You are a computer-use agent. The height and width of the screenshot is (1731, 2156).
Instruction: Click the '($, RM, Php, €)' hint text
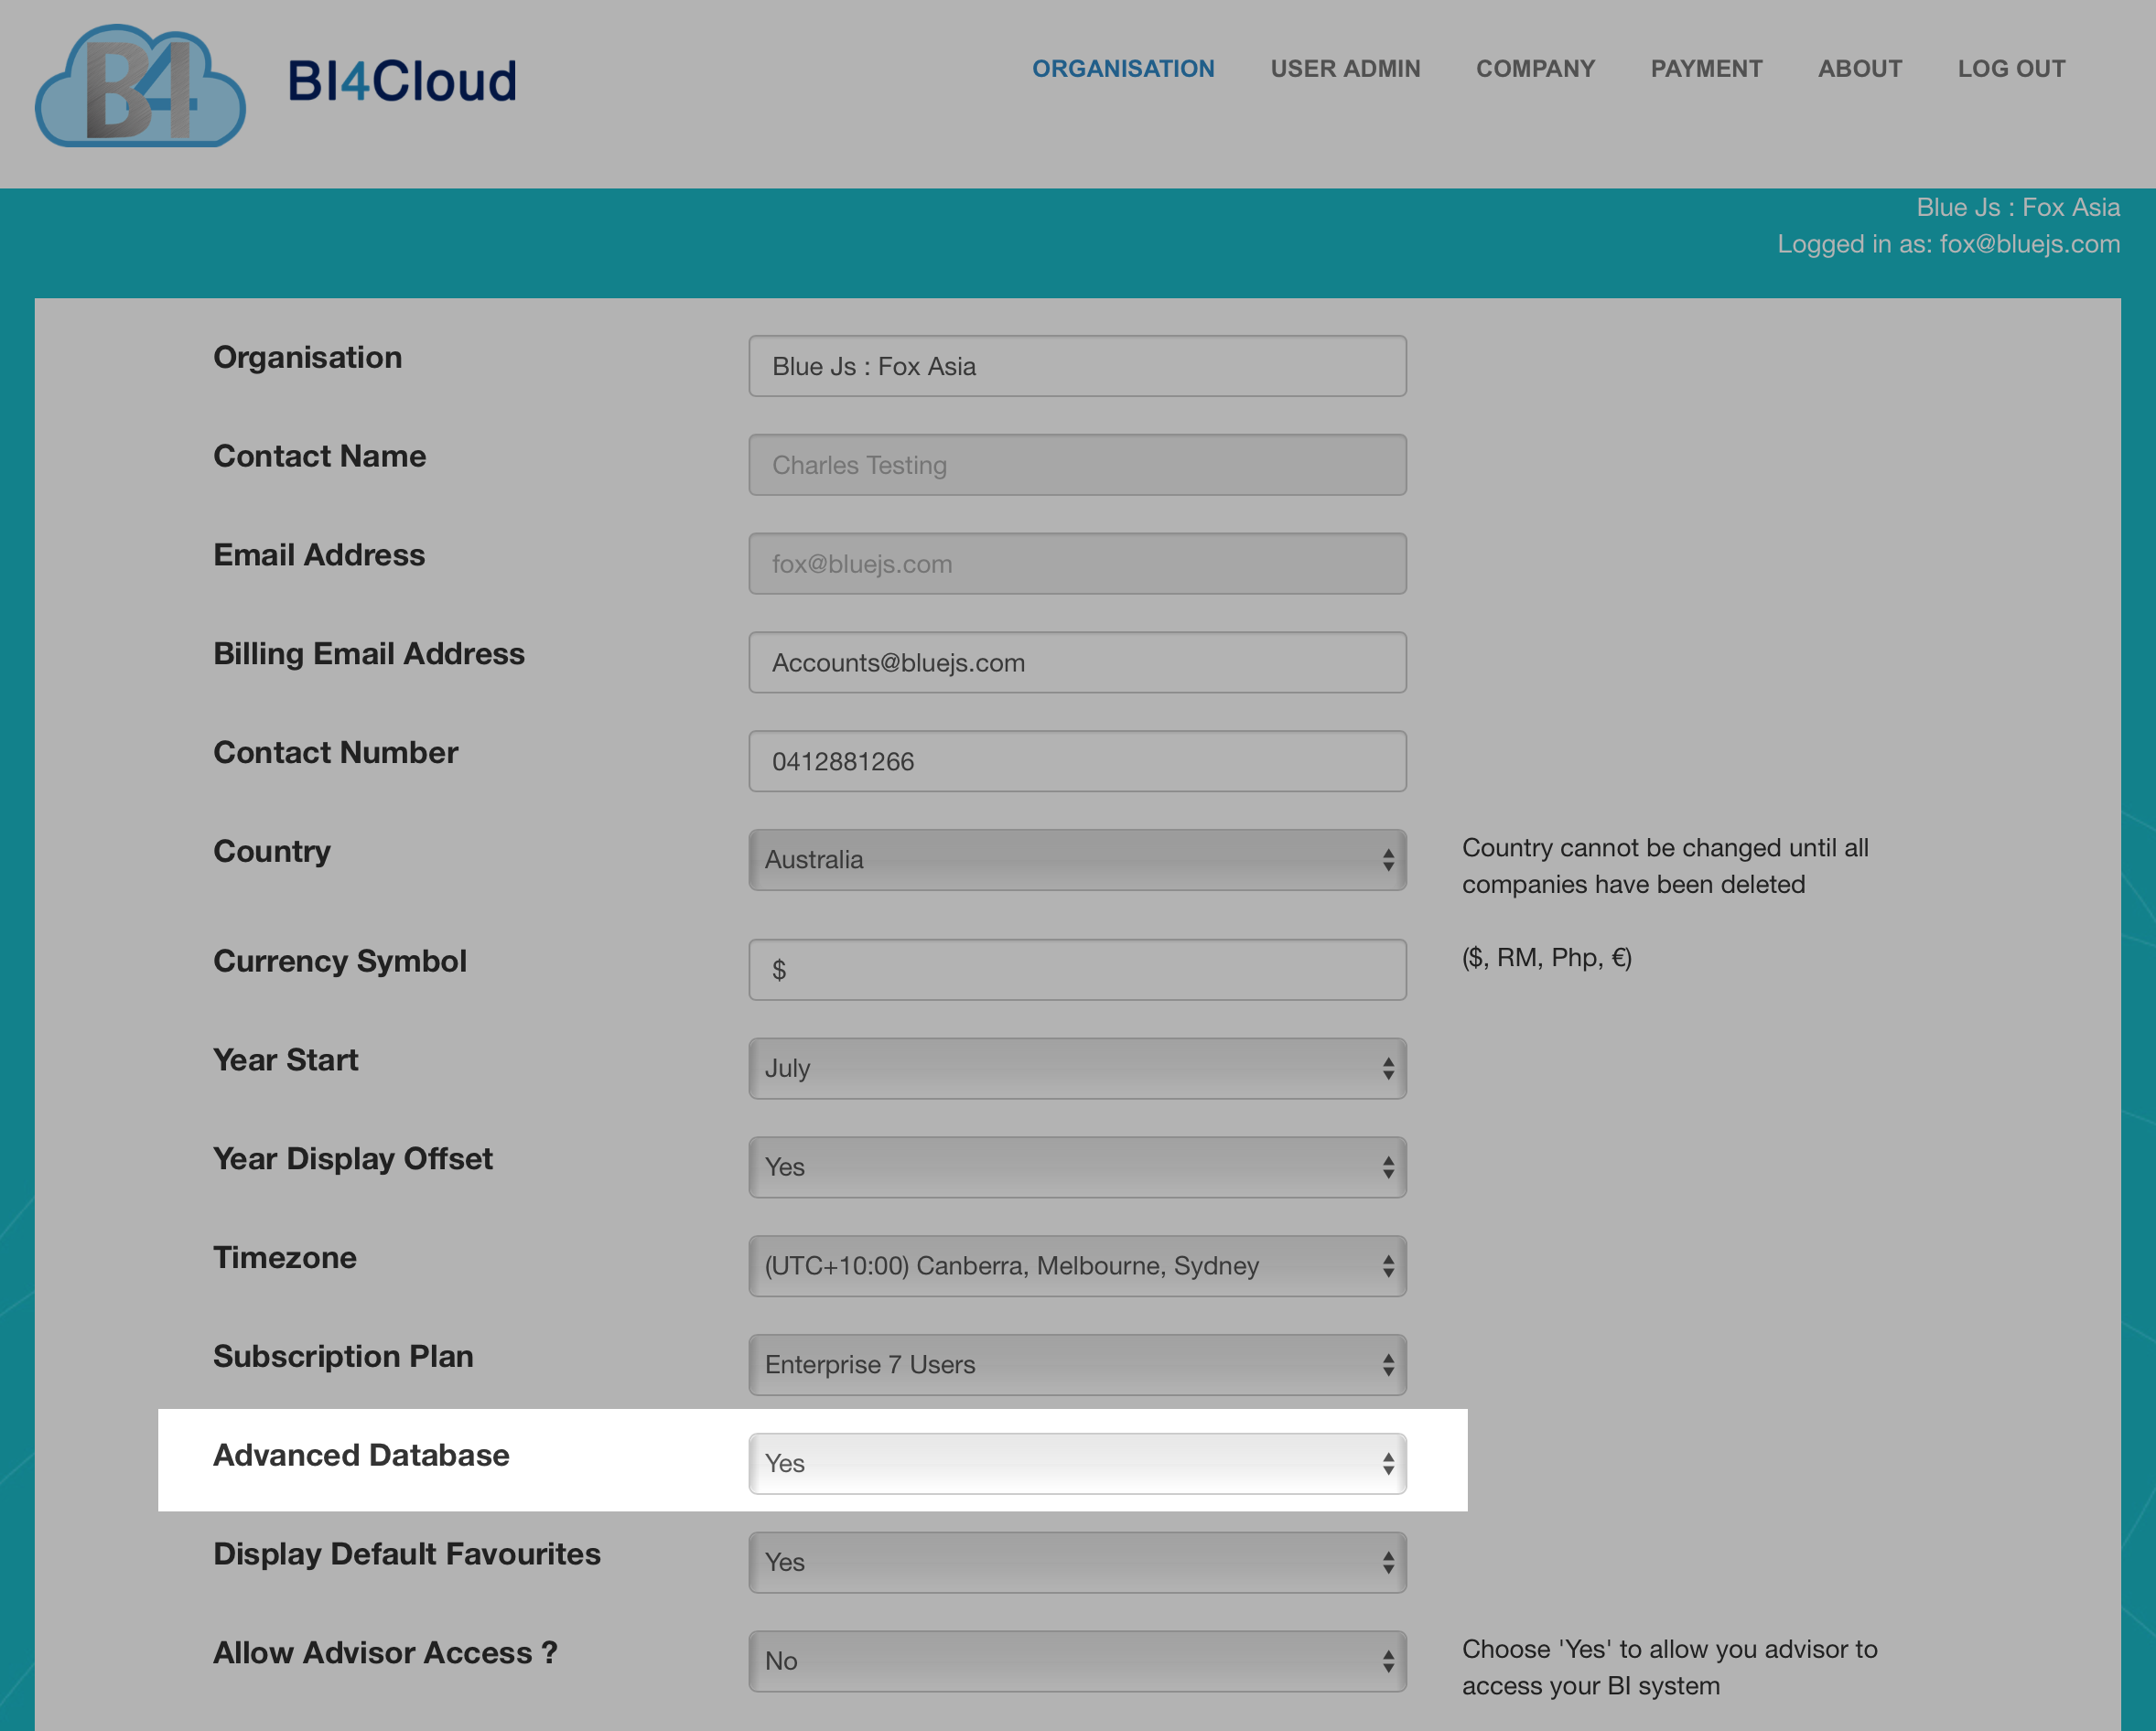[1547, 958]
